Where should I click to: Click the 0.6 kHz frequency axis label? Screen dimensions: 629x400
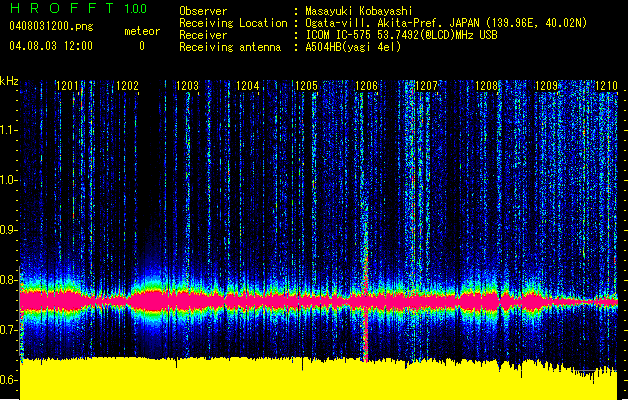[9, 380]
